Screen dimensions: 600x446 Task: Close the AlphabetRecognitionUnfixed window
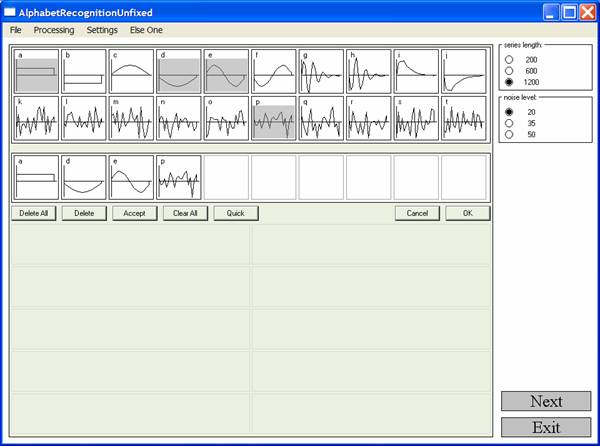pyautogui.click(x=587, y=12)
